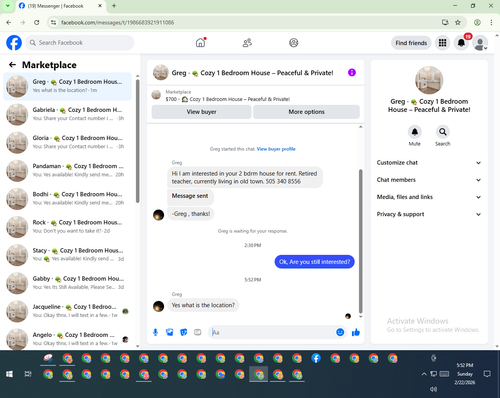Open conversation info purple icon

point(352,72)
